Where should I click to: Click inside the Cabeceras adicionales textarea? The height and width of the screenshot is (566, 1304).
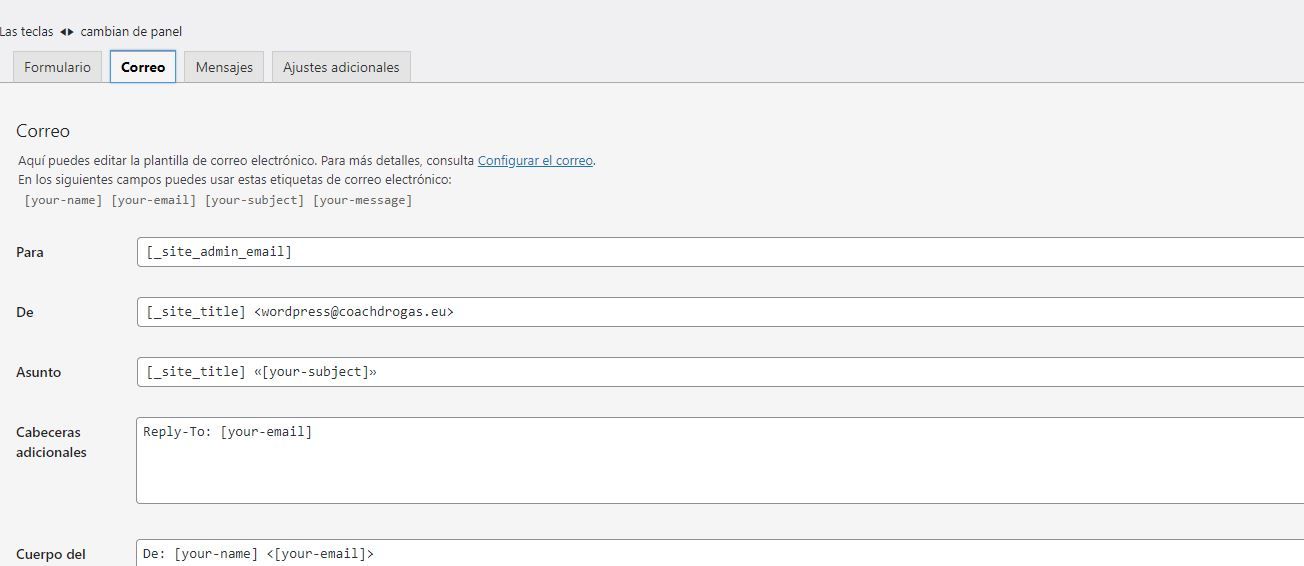point(720,460)
